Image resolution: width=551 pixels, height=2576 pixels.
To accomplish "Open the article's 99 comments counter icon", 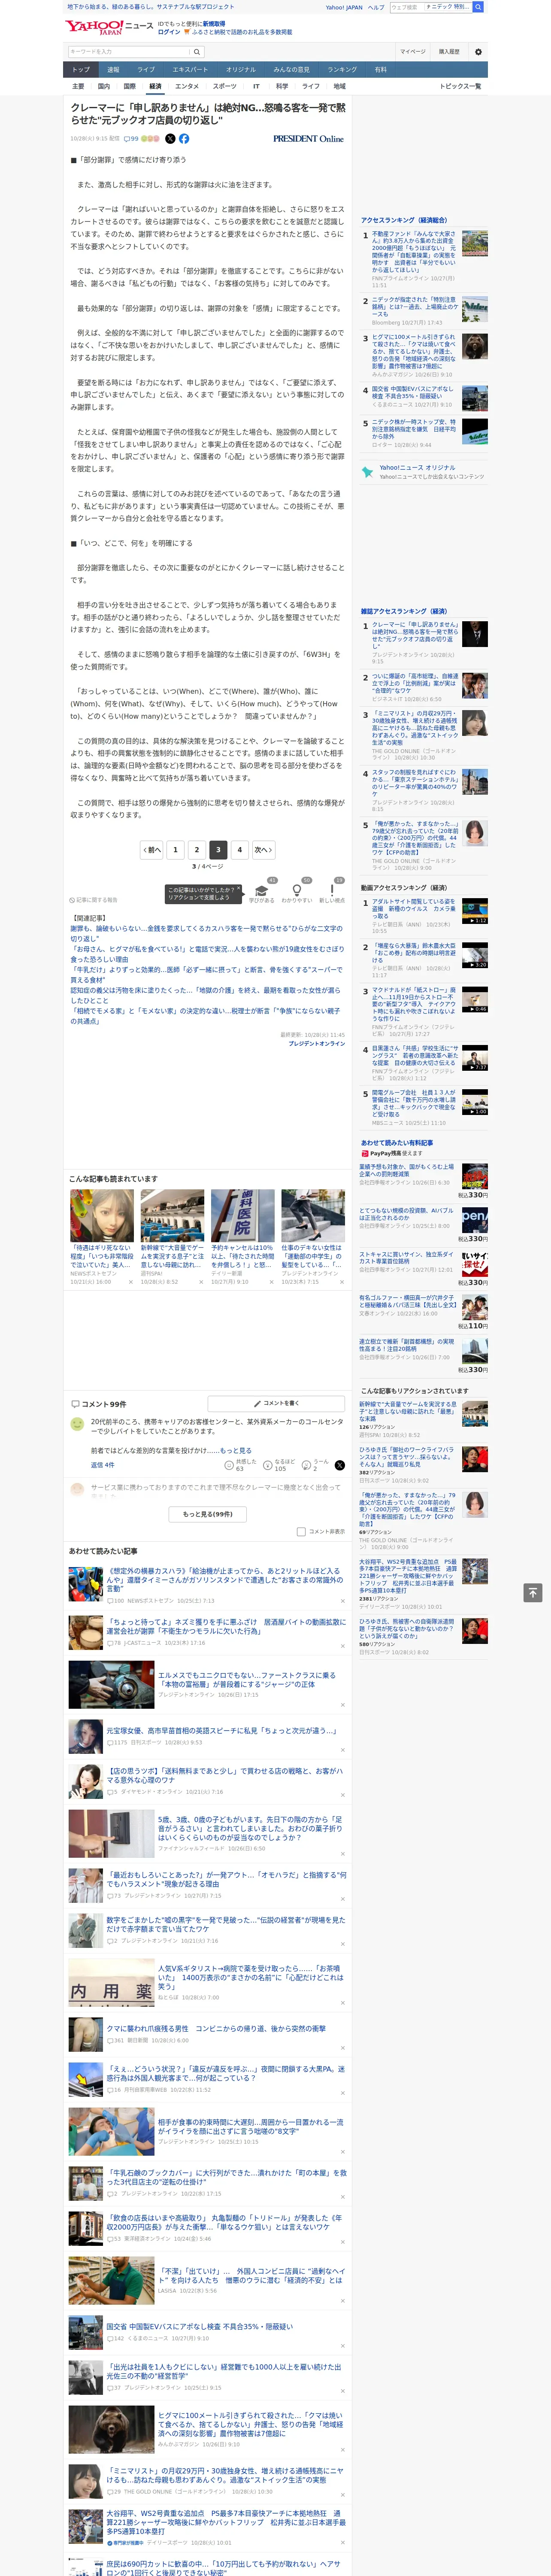I will (131, 139).
